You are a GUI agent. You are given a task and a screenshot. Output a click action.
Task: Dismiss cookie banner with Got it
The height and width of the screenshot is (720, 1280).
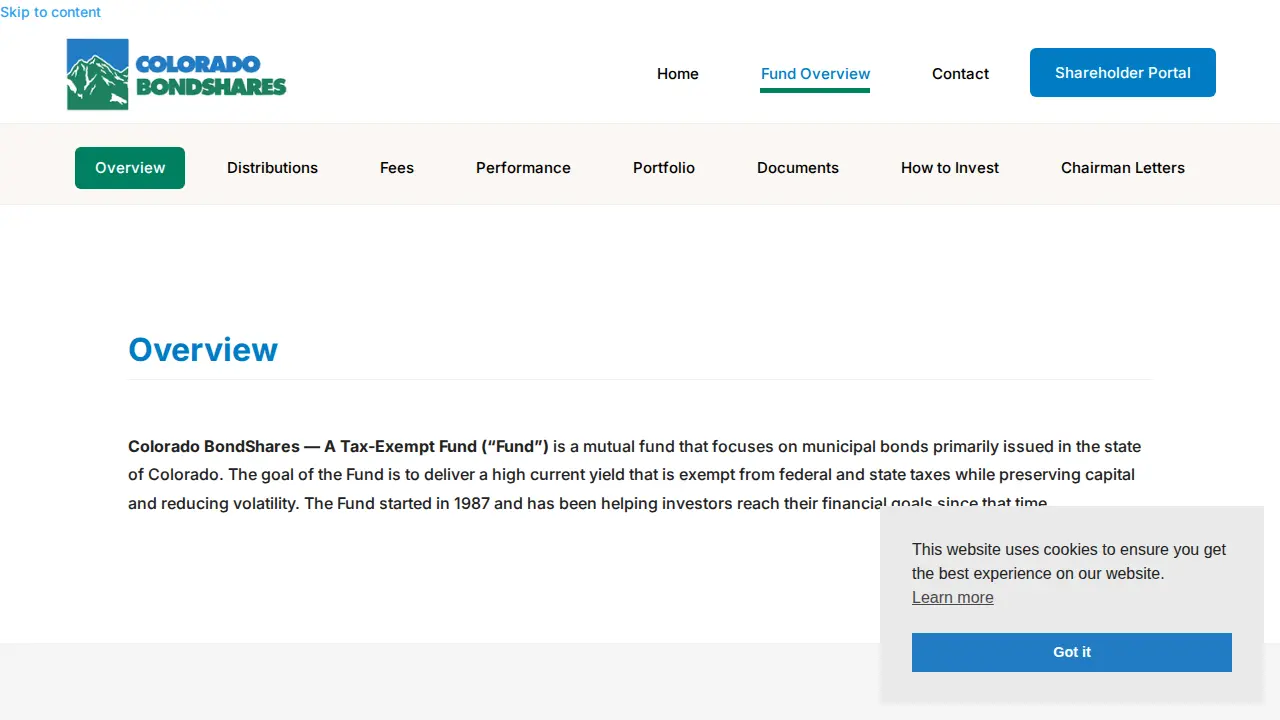click(1072, 652)
